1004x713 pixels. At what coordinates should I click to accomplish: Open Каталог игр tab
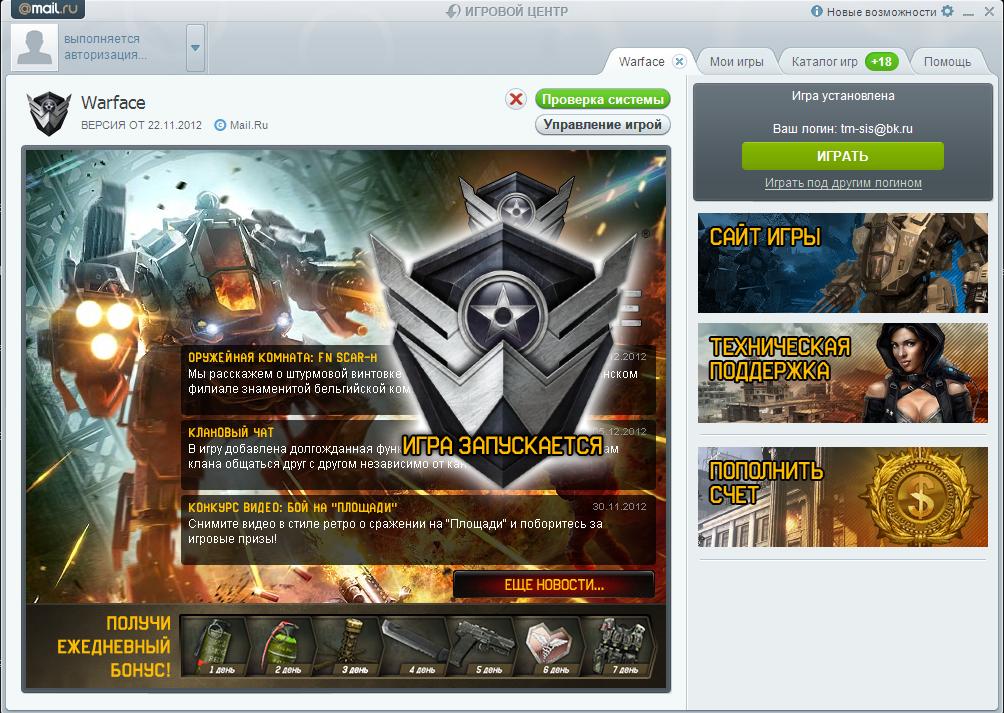click(x=824, y=62)
